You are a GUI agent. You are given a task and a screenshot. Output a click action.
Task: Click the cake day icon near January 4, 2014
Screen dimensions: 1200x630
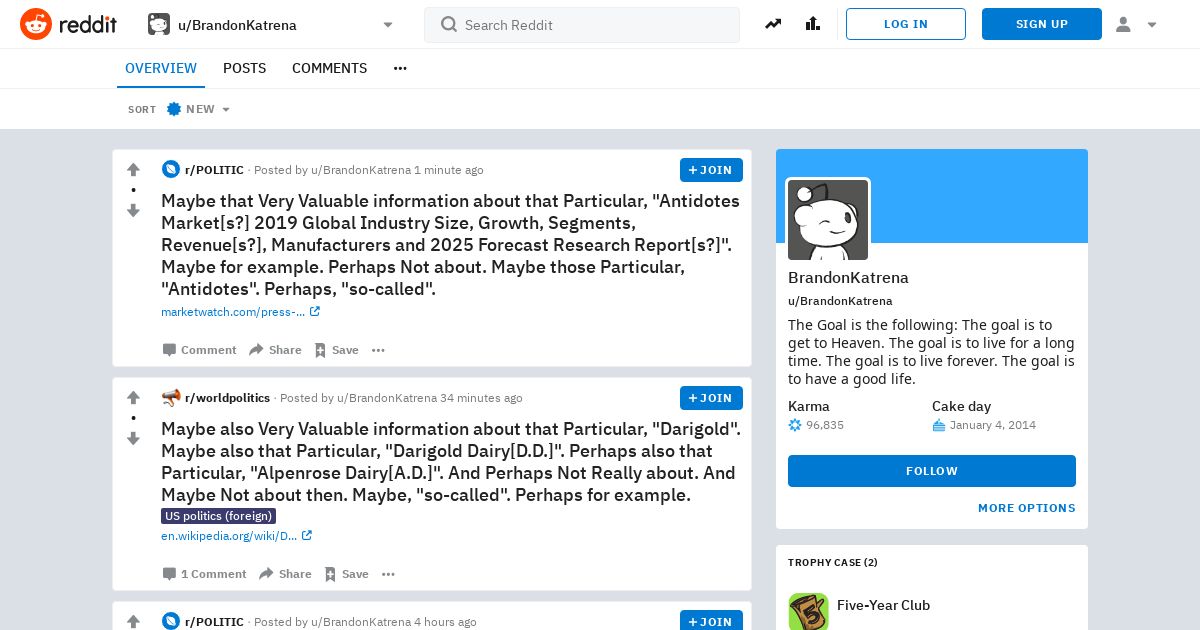tap(939, 425)
